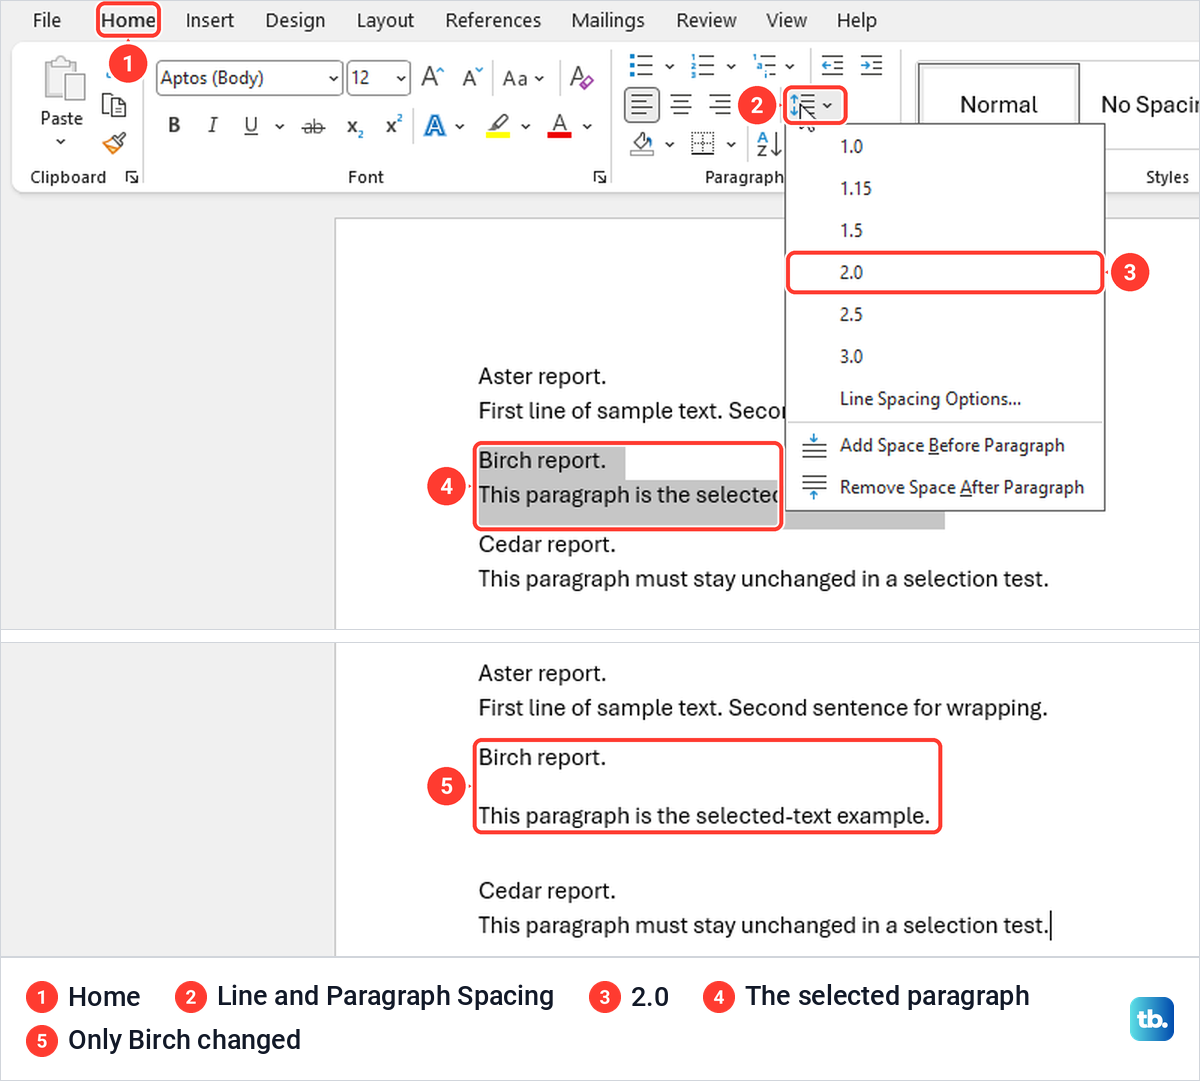Open the highlight color arrow

525,126
